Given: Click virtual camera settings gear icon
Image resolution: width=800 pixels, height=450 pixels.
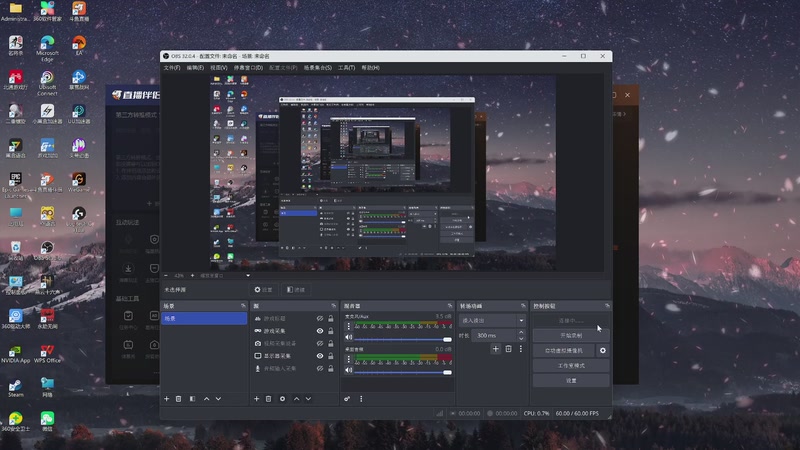Looking at the screenshot, I should click(x=602, y=351).
